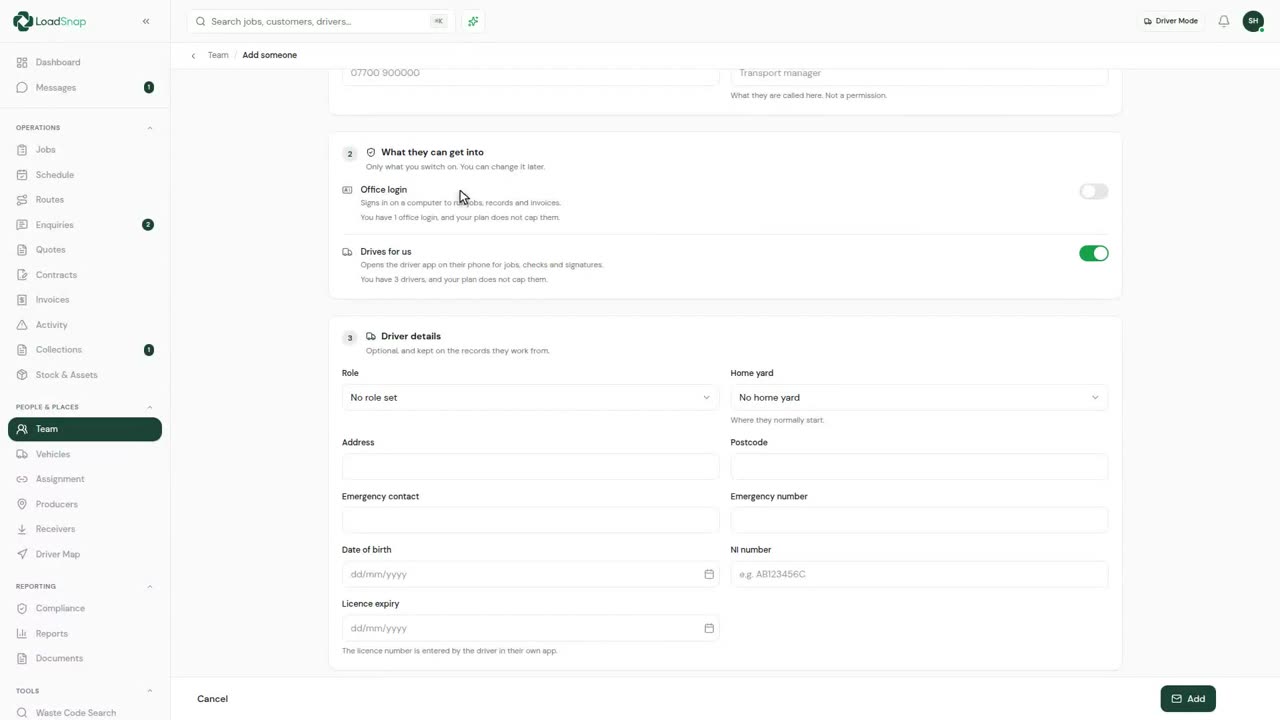
Task: Click the NI number field
Action: coord(919,574)
